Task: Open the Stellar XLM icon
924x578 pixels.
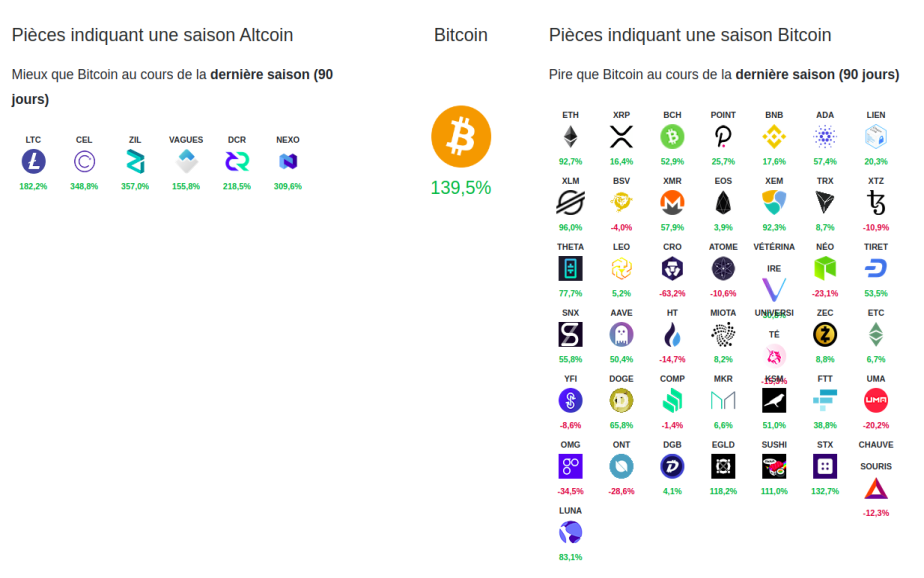Action: [x=570, y=203]
